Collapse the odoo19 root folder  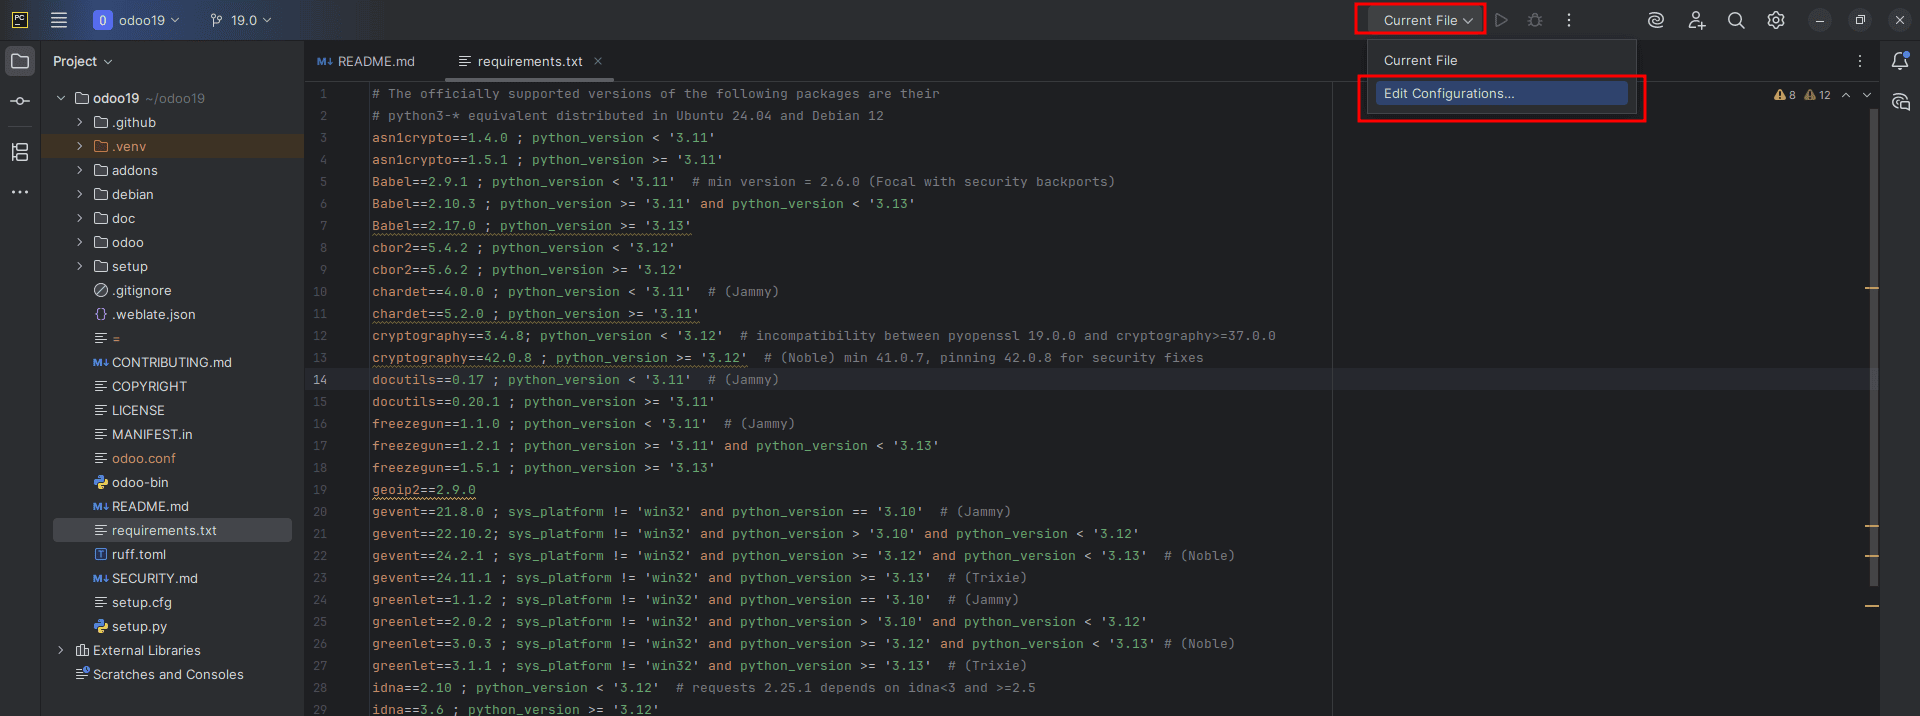pyautogui.click(x=61, y=98)
